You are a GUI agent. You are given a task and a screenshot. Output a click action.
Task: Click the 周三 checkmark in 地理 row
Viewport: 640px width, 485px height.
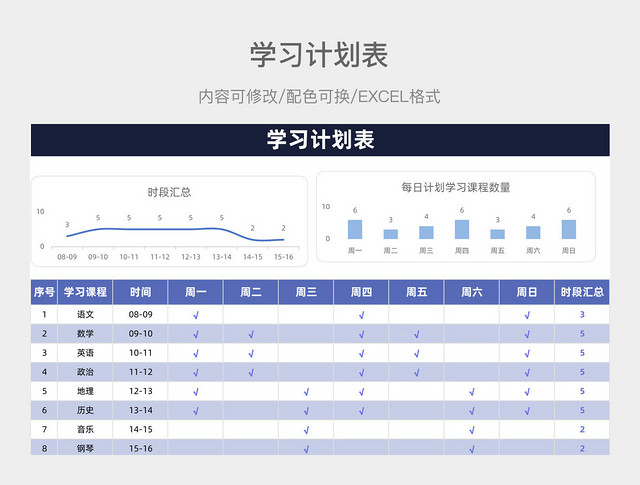(307, 392)
